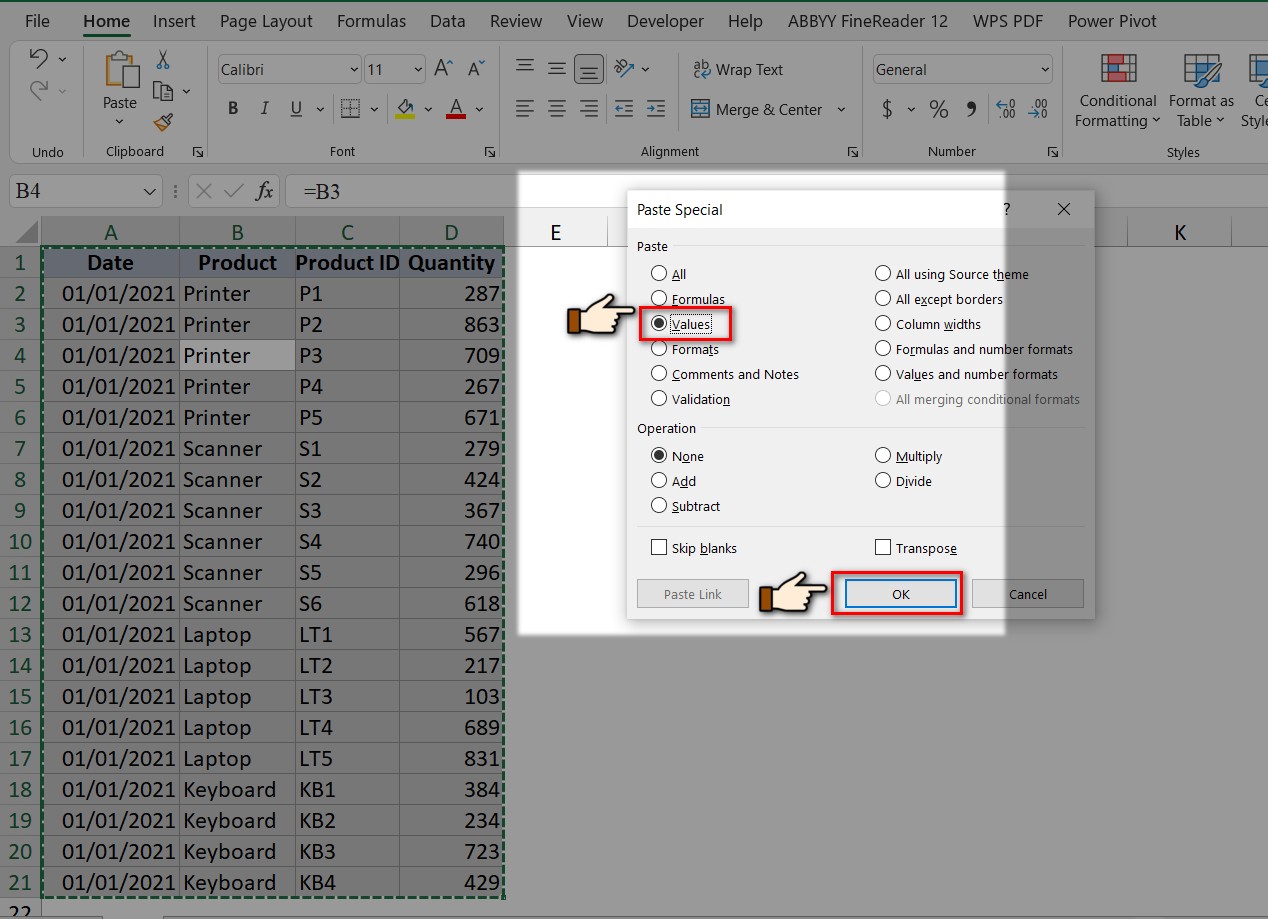The width and height of the screenshot is (1268, 919).
Task: Apply Italic formatting
Action: click(264, 109)
